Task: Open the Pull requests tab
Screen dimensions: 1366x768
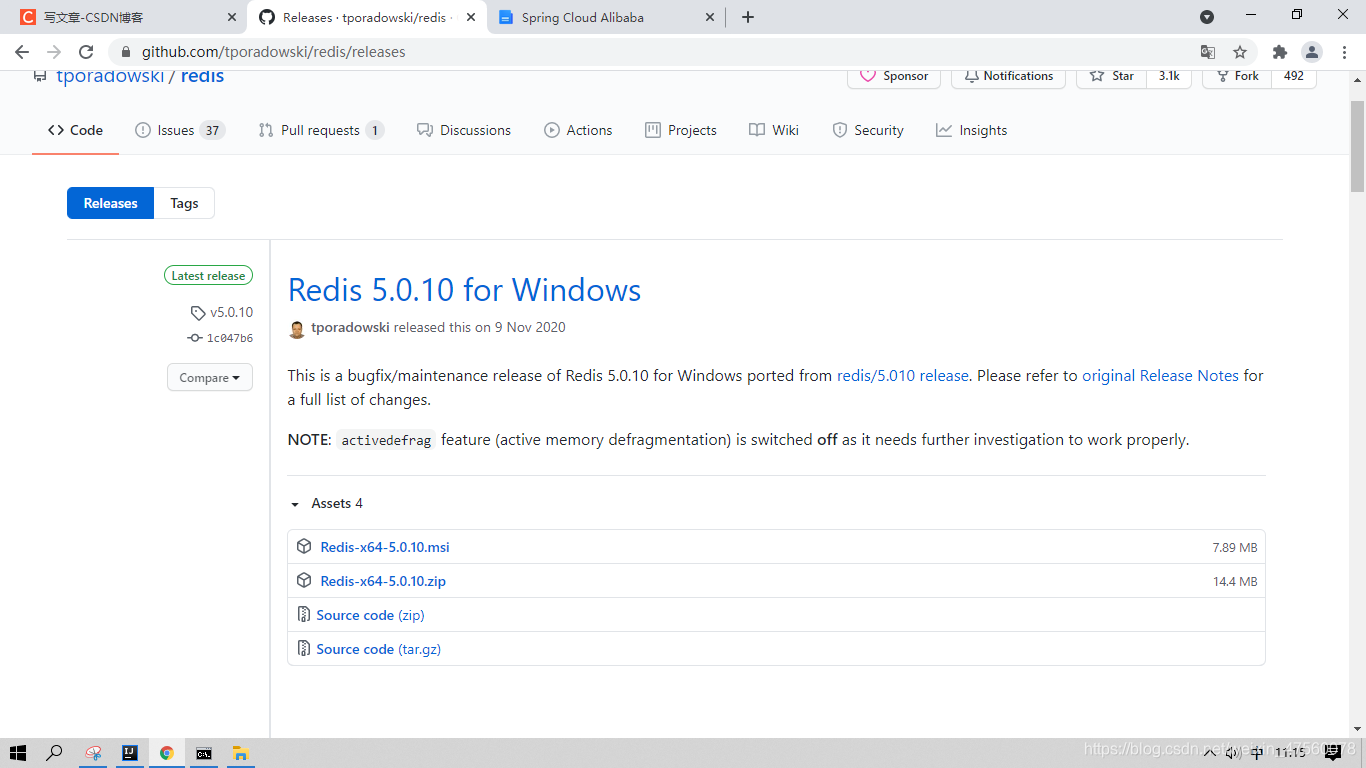Action: 321,130
